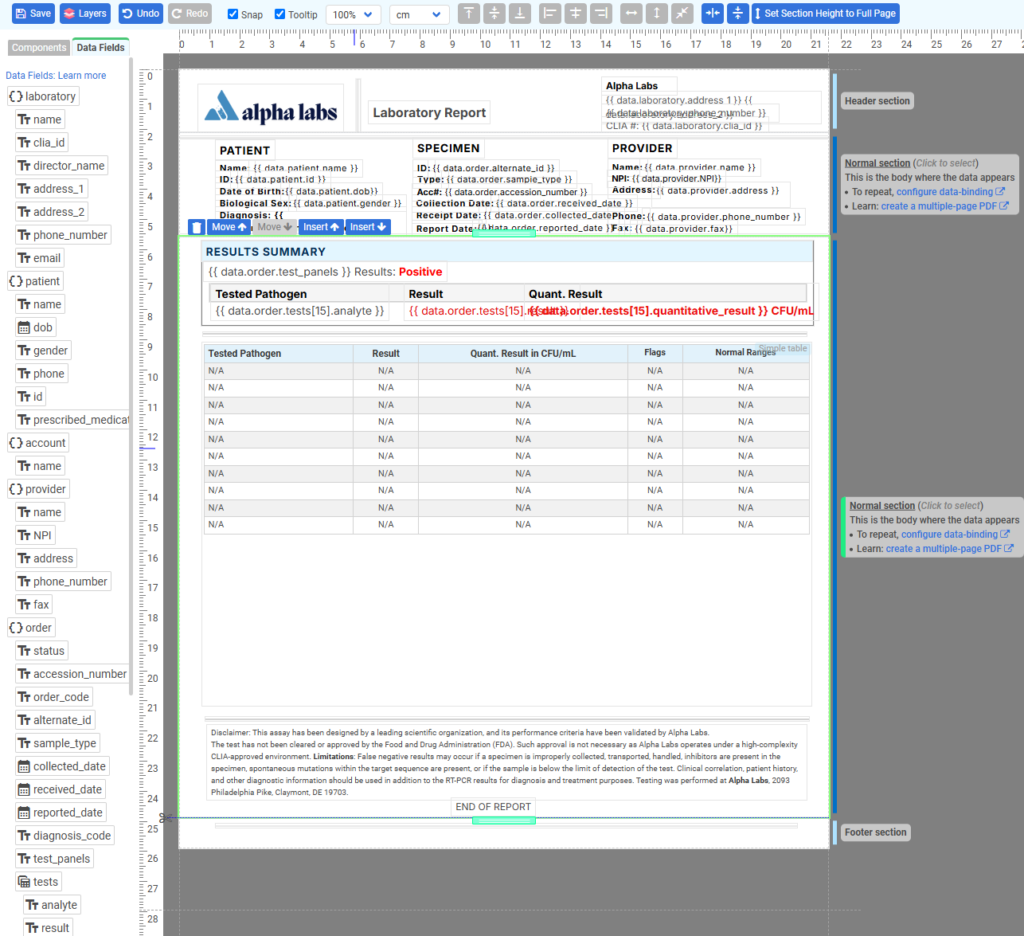
Task: Select the gender data field
Action: pos(43,350)
